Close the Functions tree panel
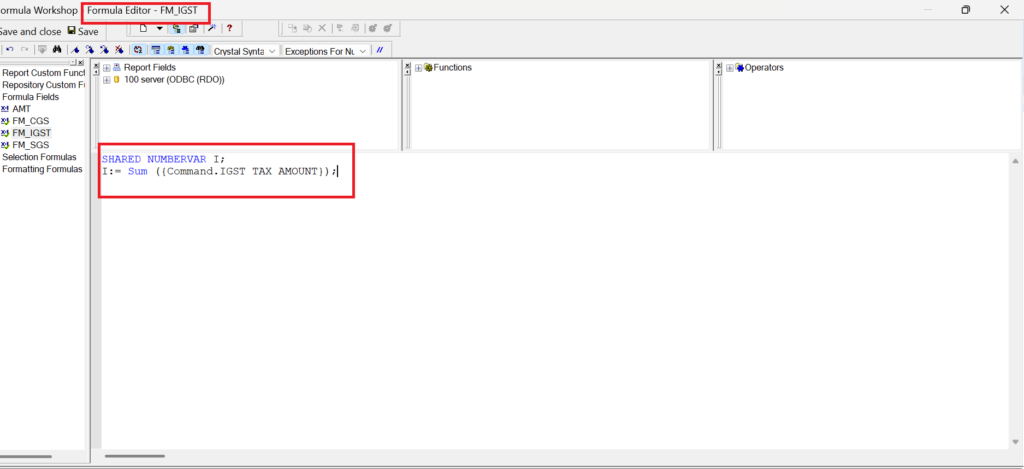This screenshot has width=1024, height=469. pos(408,65)
